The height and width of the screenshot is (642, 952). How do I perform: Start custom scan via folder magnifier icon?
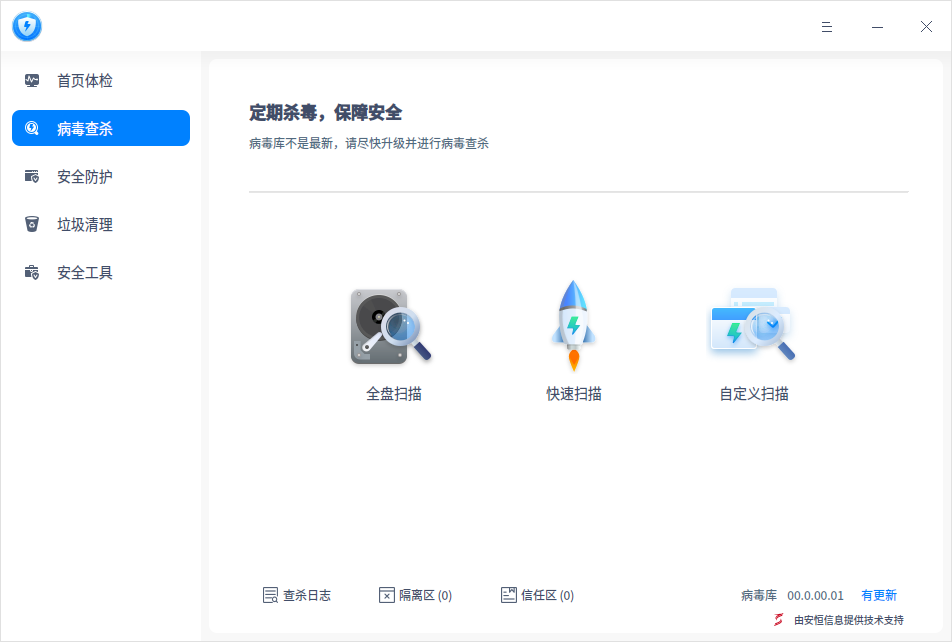(753, 323)
